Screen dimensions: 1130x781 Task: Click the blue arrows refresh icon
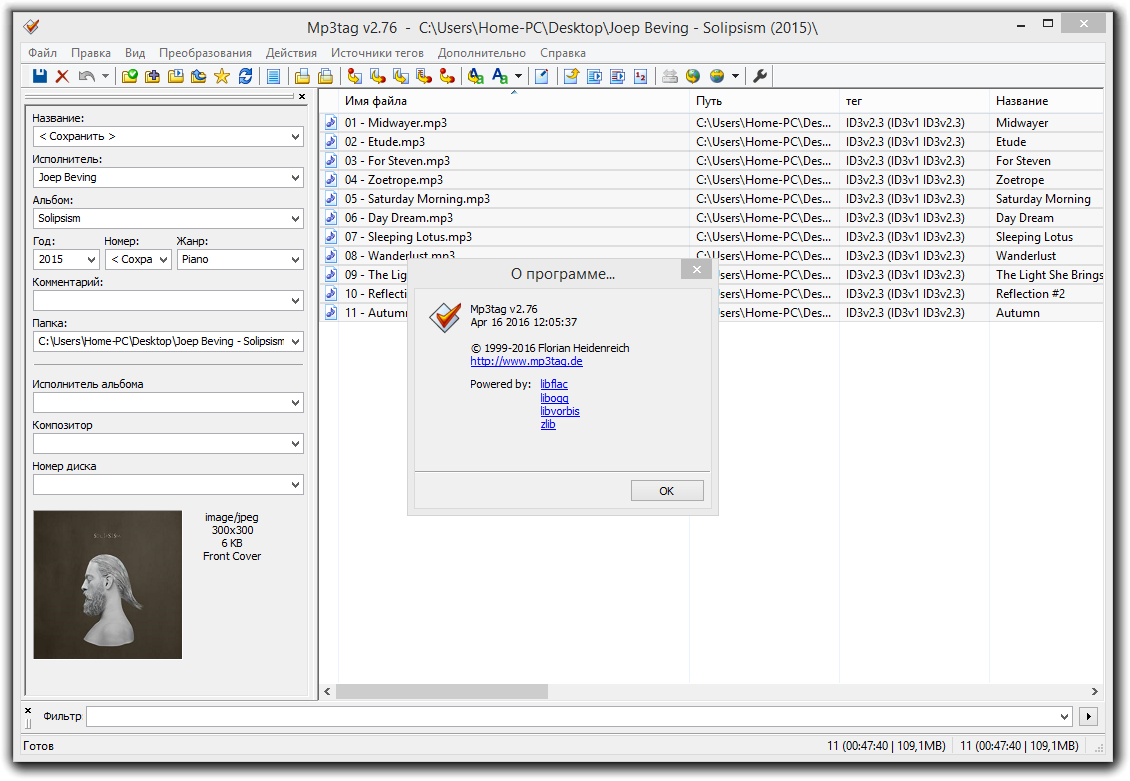[245, 76]
